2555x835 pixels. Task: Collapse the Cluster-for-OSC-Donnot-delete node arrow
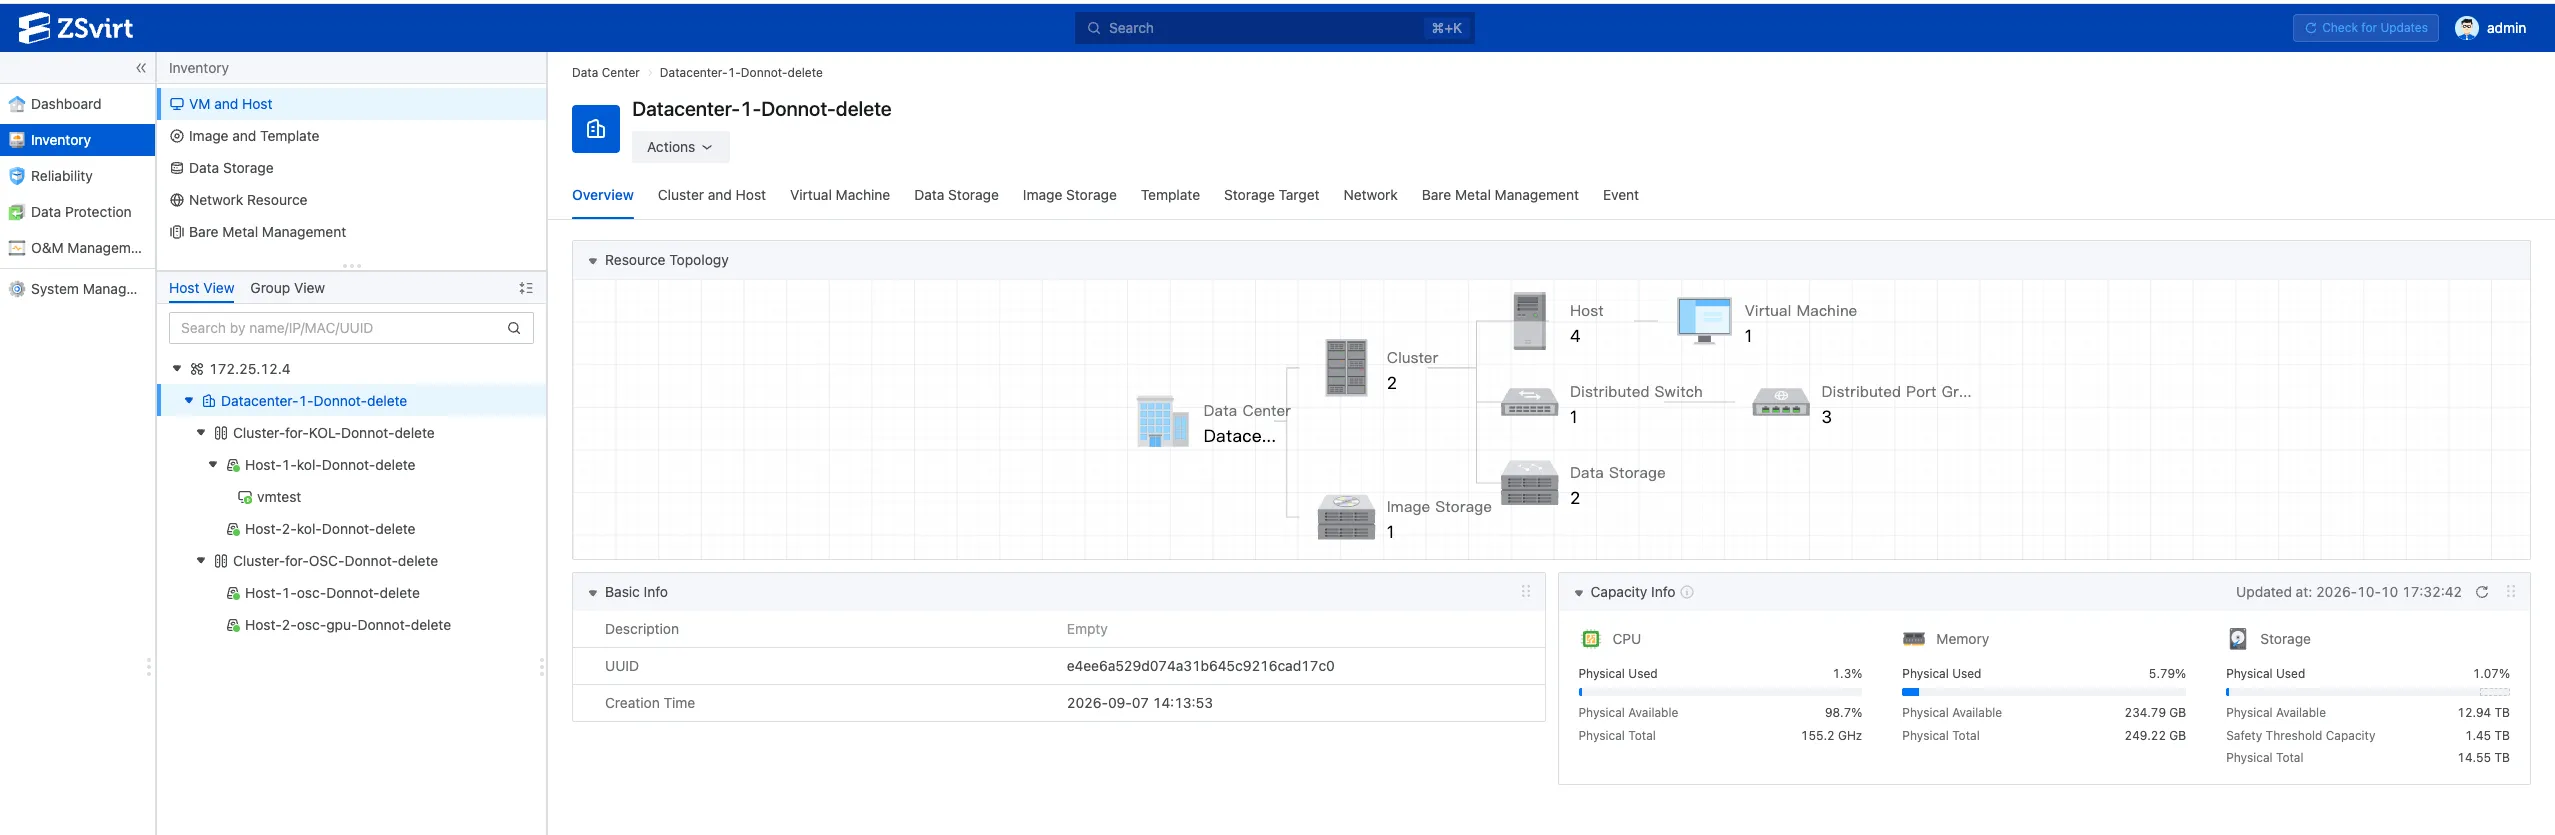[x=201, y=561]
